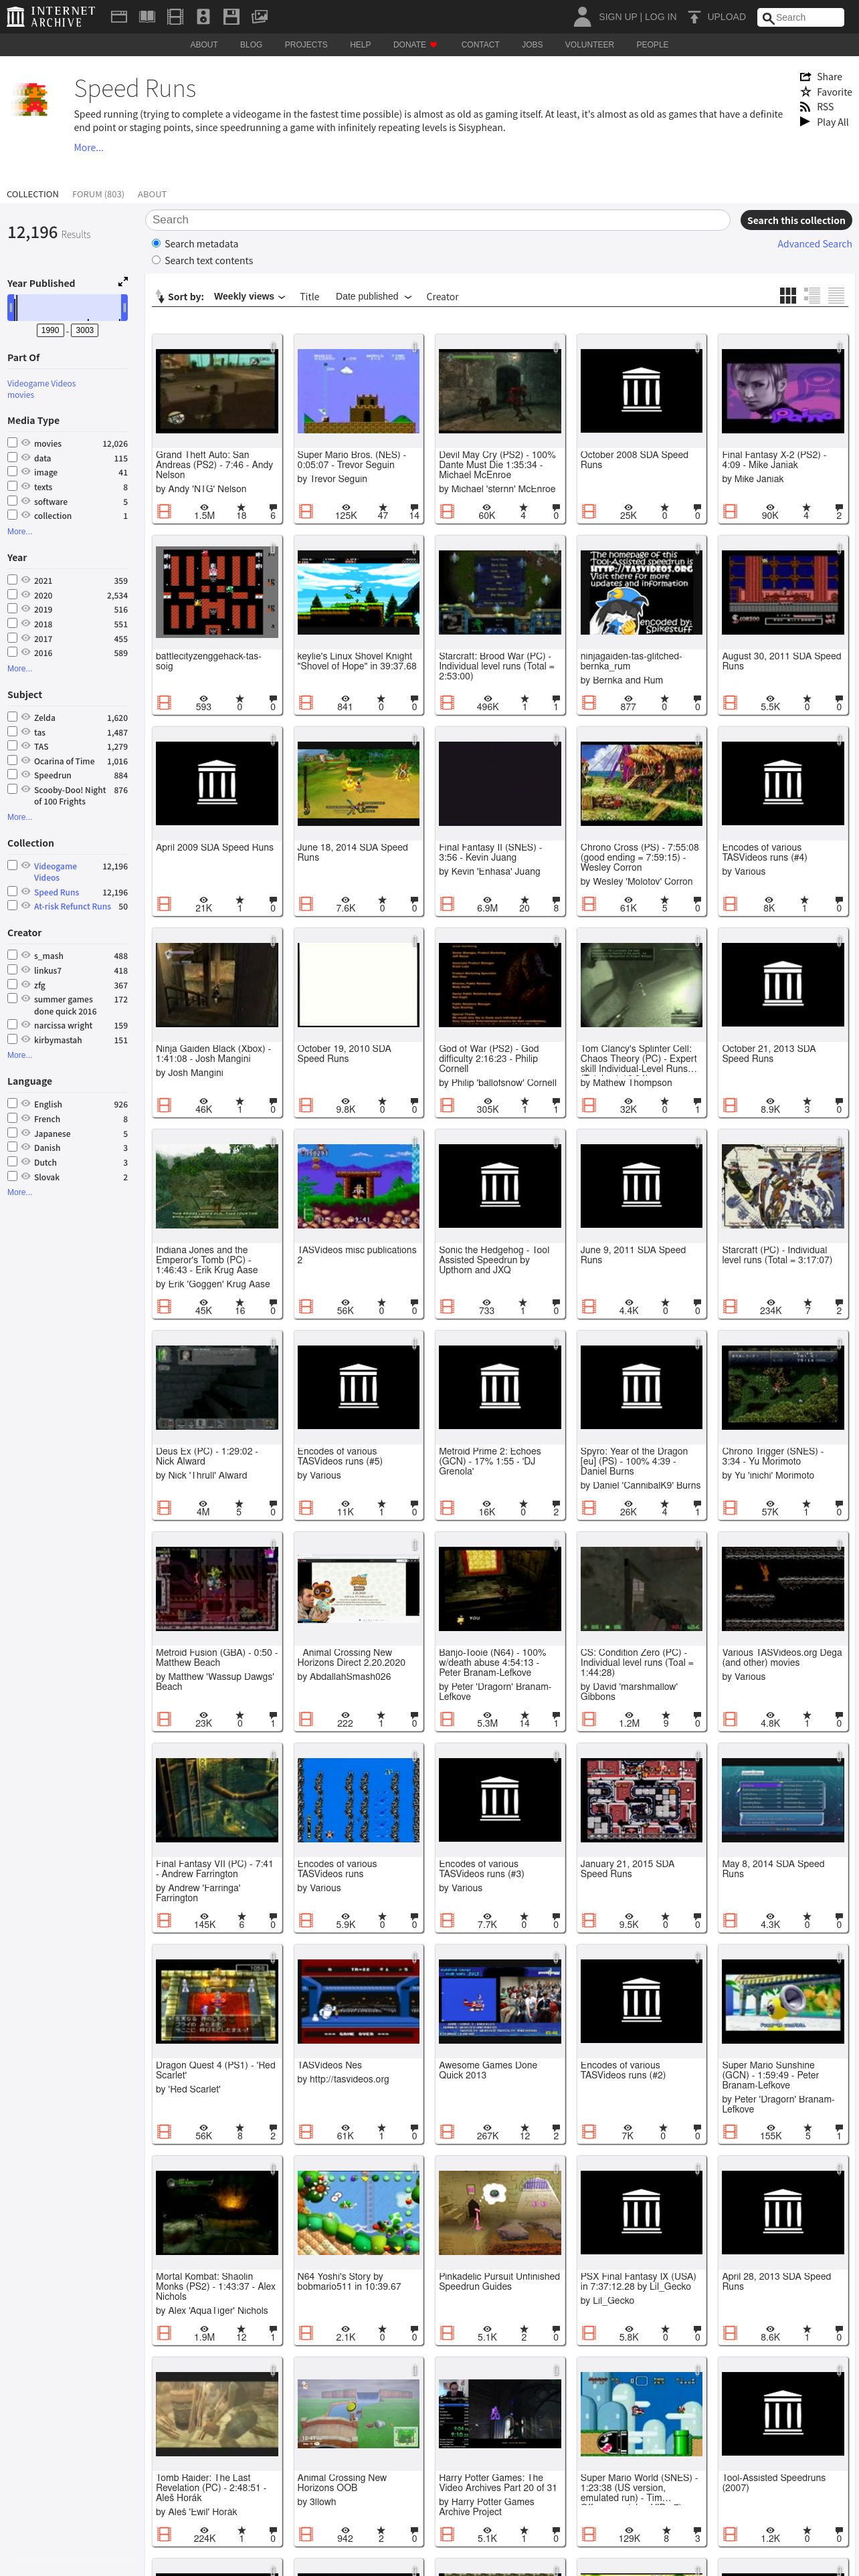
Task: Toggle sort direction arrows beside Sort by
Action: click(159, 297)
